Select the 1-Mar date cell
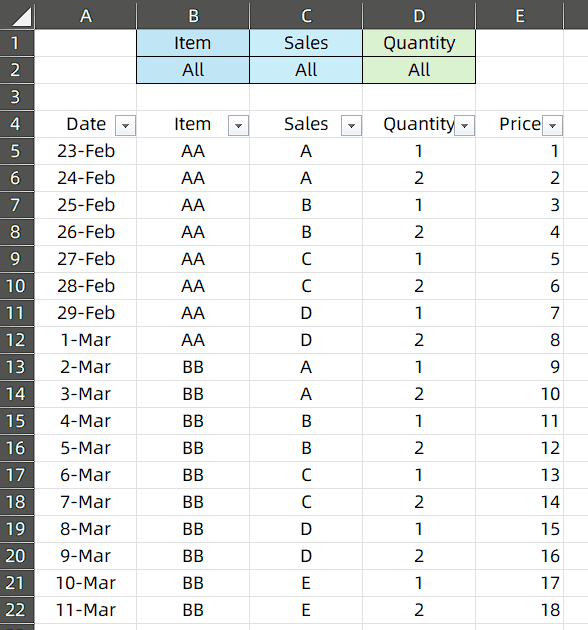Screen dimensions: 588x630 (86, 340)
